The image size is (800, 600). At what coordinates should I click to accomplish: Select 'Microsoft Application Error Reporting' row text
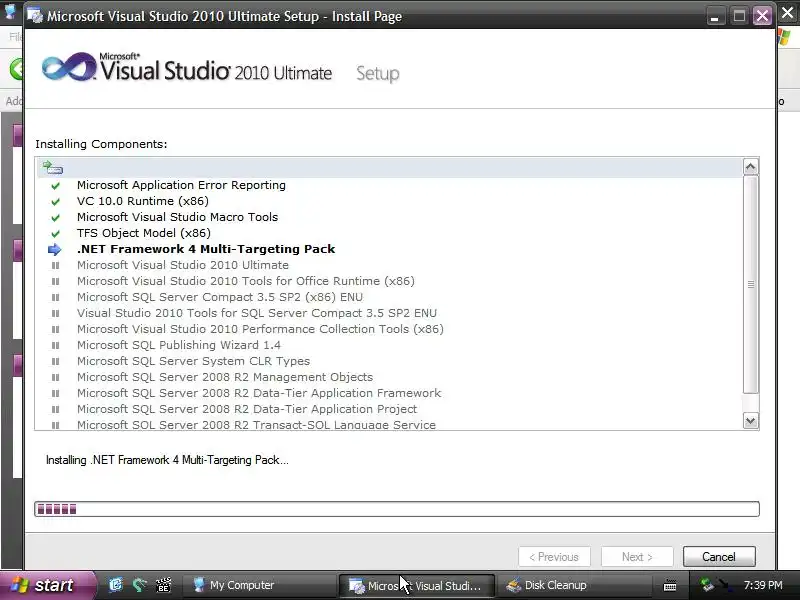coord(181,185)
